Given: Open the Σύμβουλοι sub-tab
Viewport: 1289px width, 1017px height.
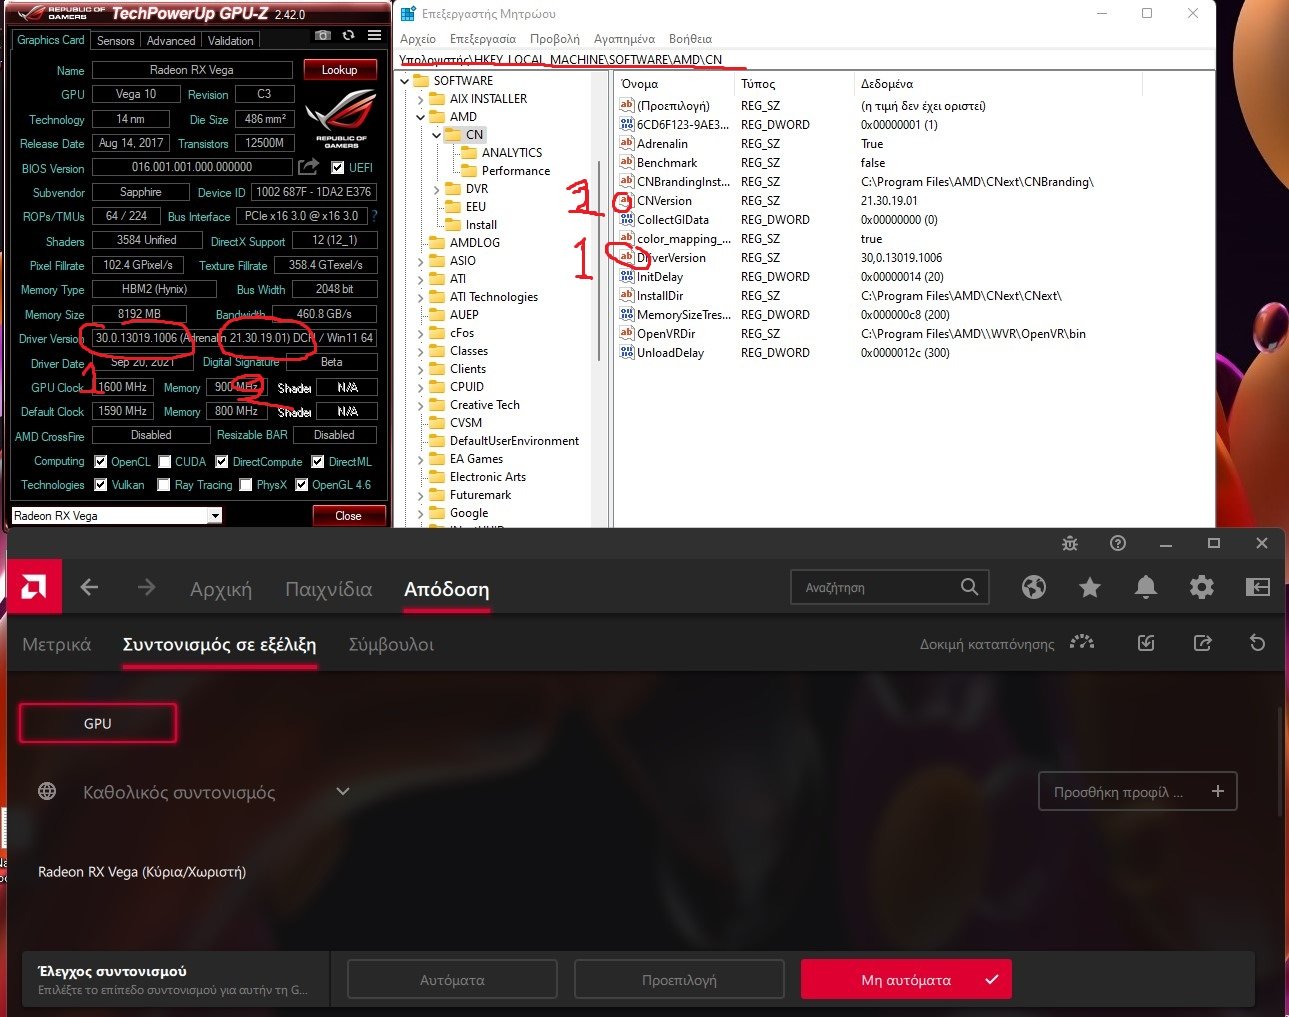Looking at the screenshot, I should tap(391, 645).
